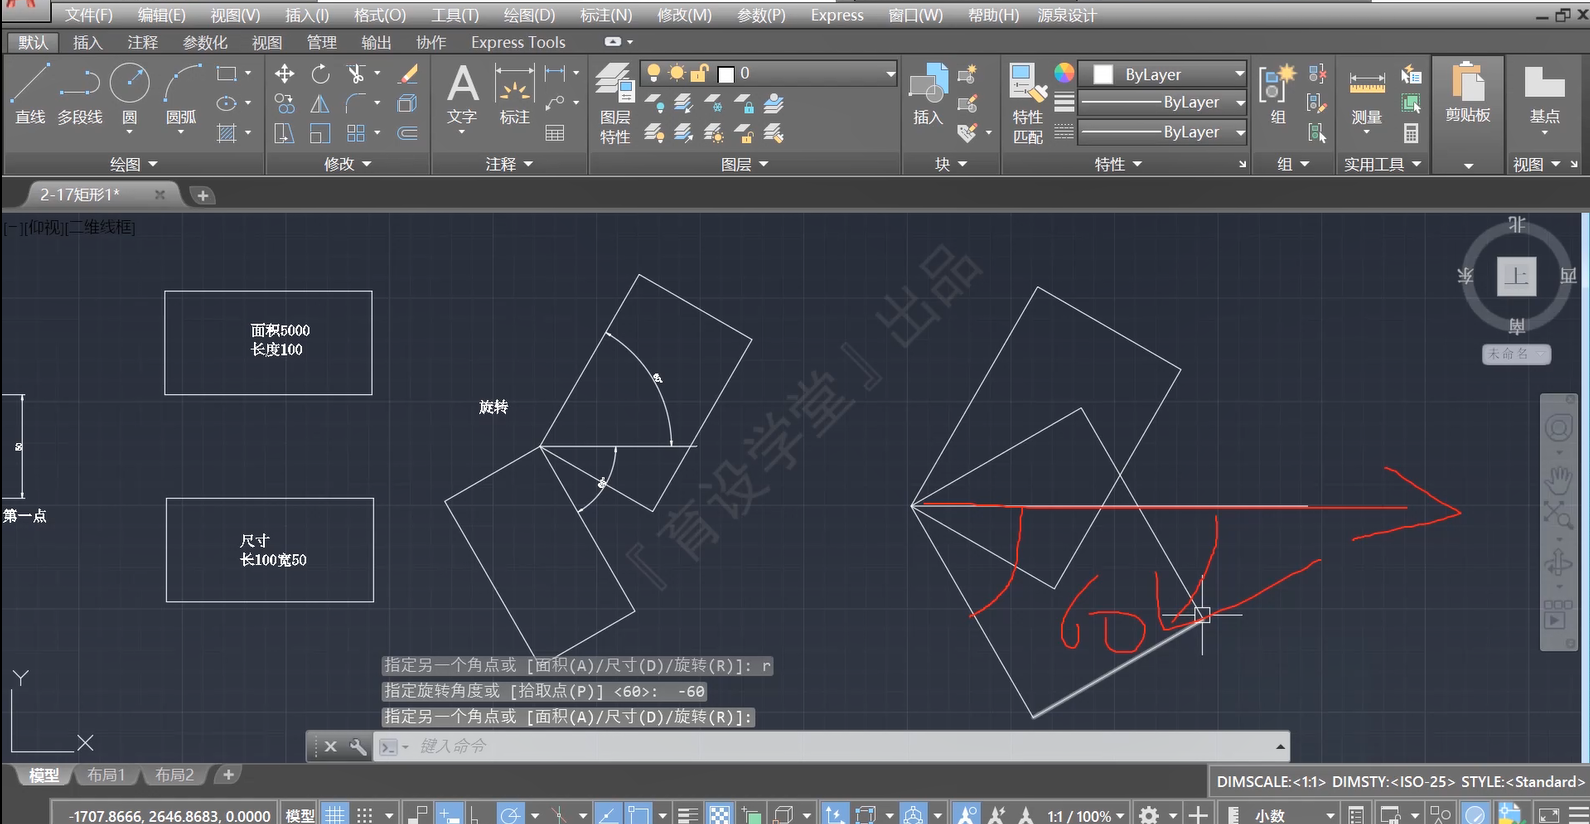The image size is (1590, 824).
Task: Open Layer Properties (图层特性) manager
Action: click(615, 103)
